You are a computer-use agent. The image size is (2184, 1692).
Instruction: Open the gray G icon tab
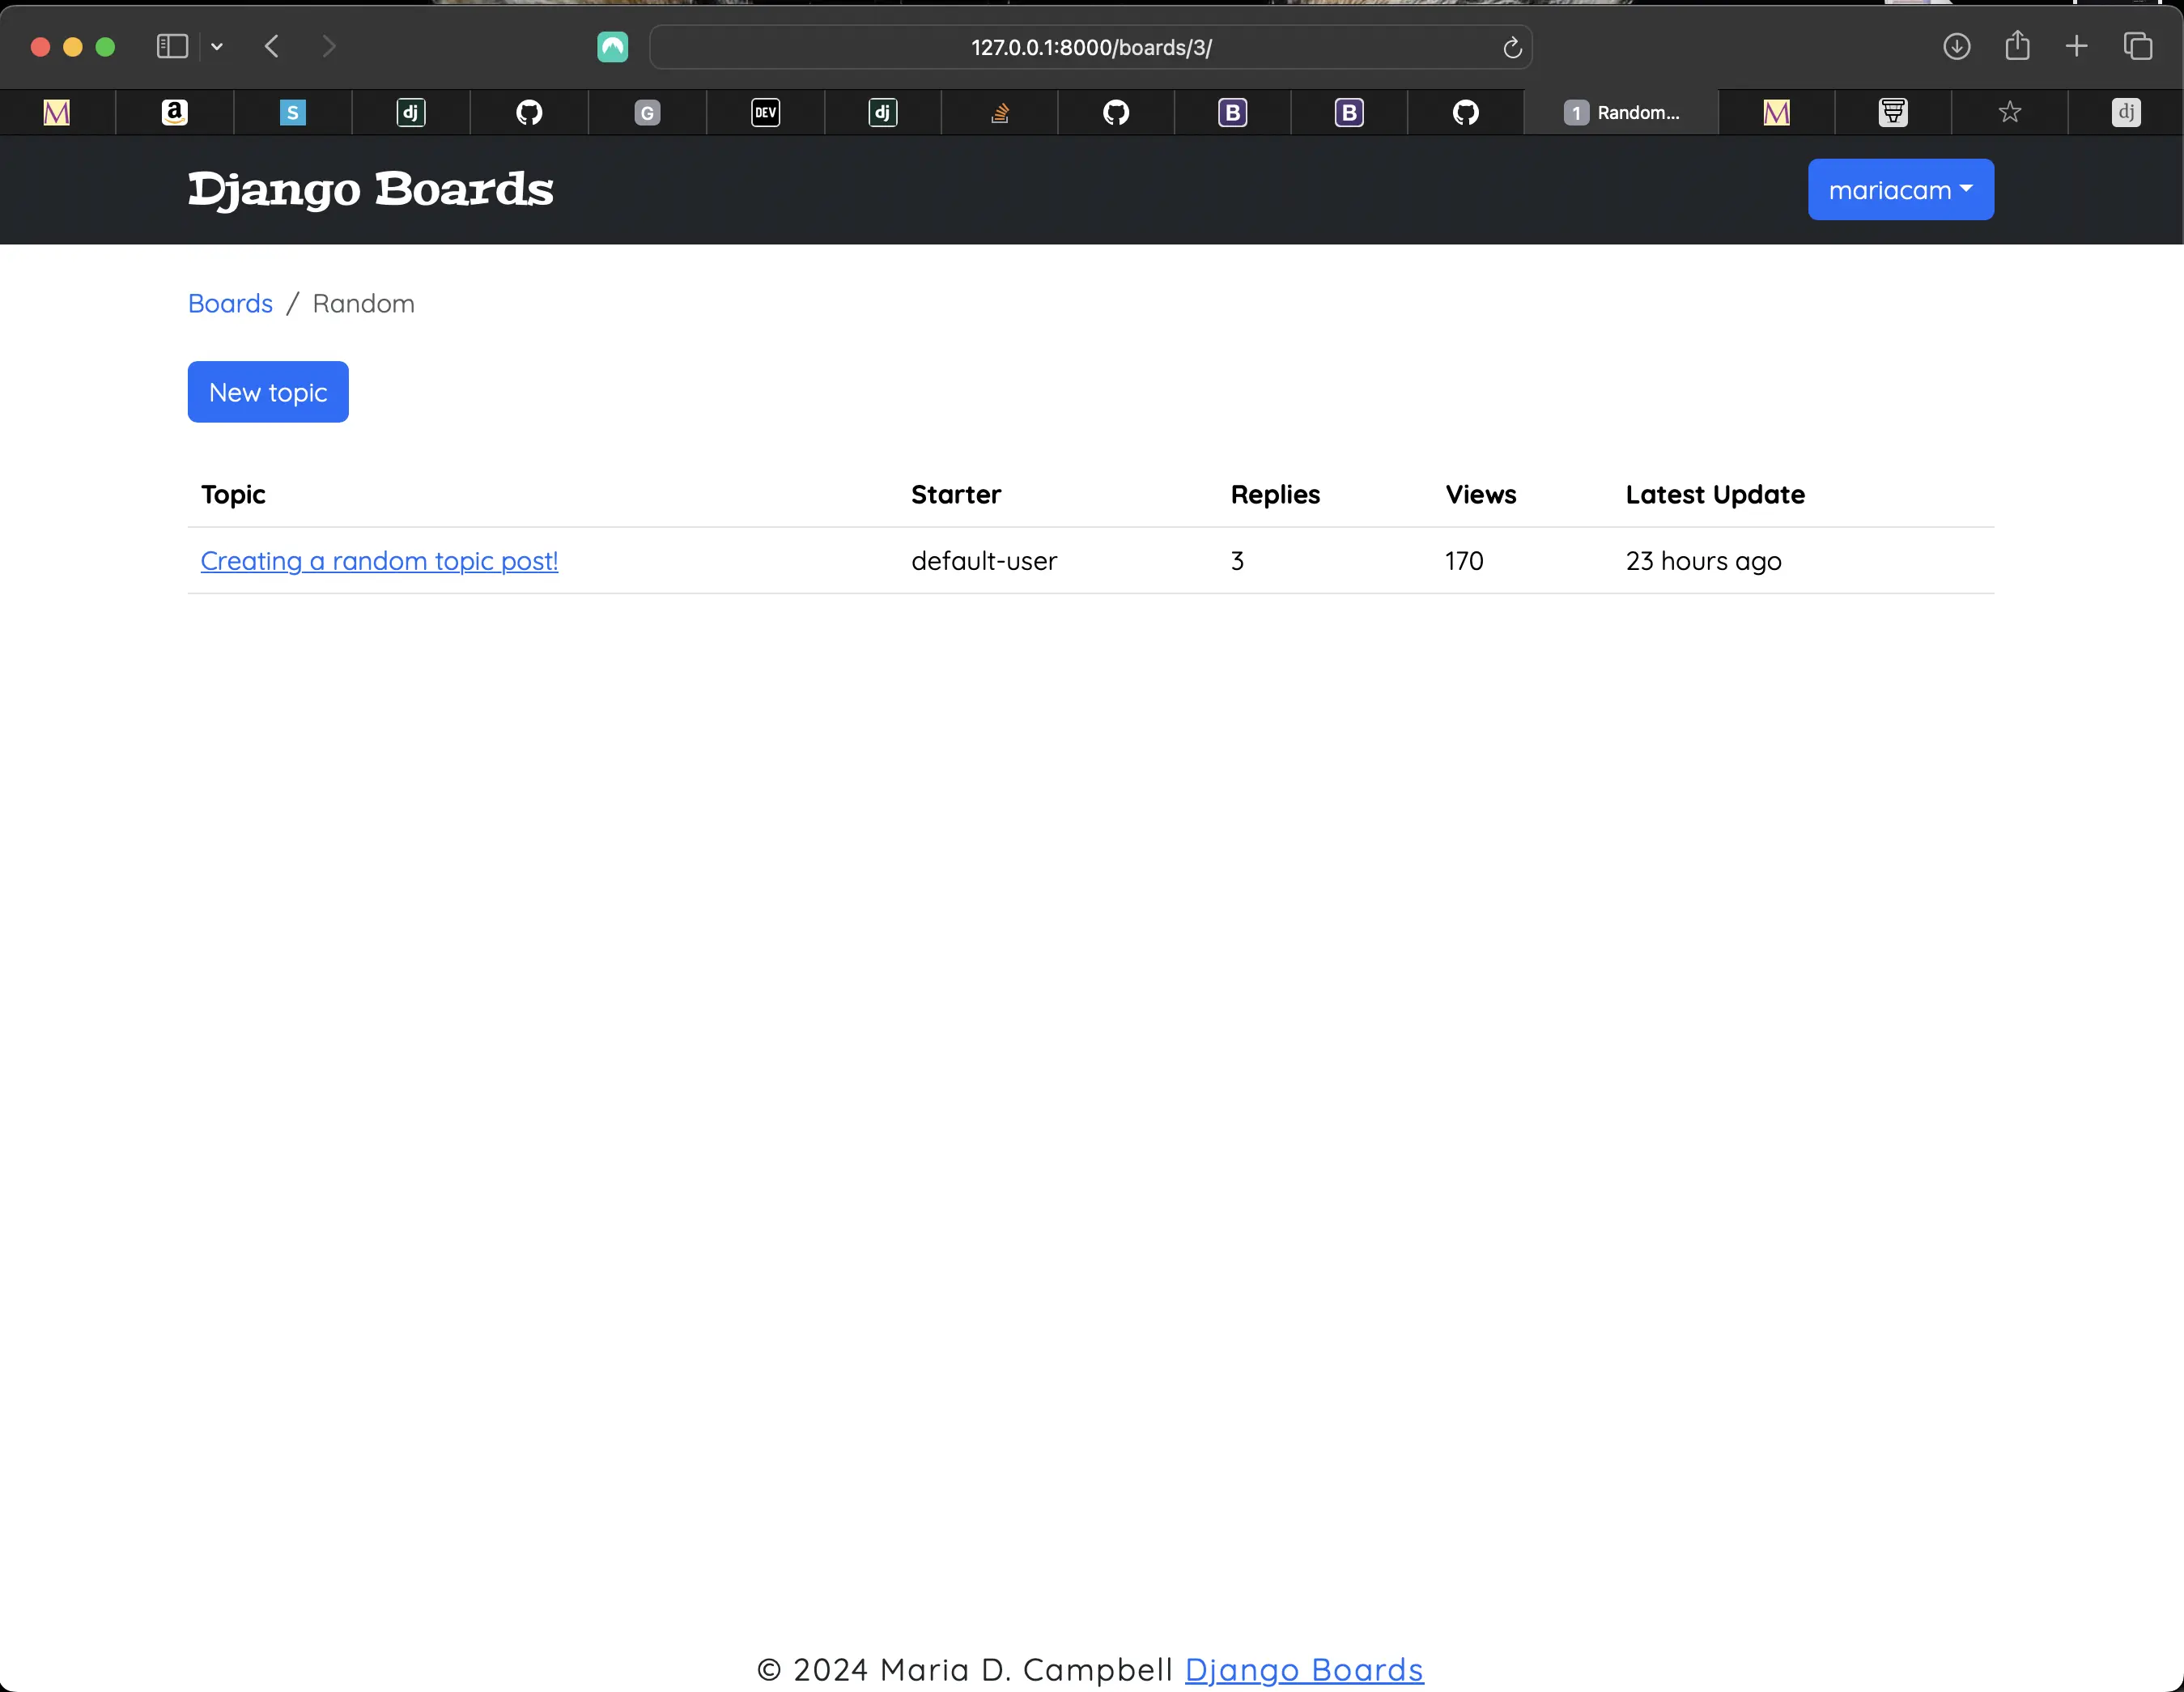coord(647,112)
